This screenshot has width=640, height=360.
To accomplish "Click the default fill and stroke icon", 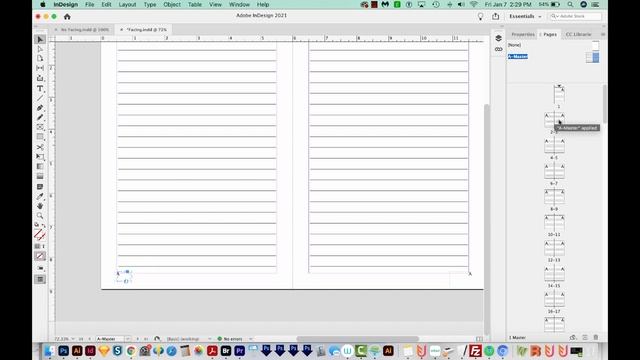I will [36, 225].
